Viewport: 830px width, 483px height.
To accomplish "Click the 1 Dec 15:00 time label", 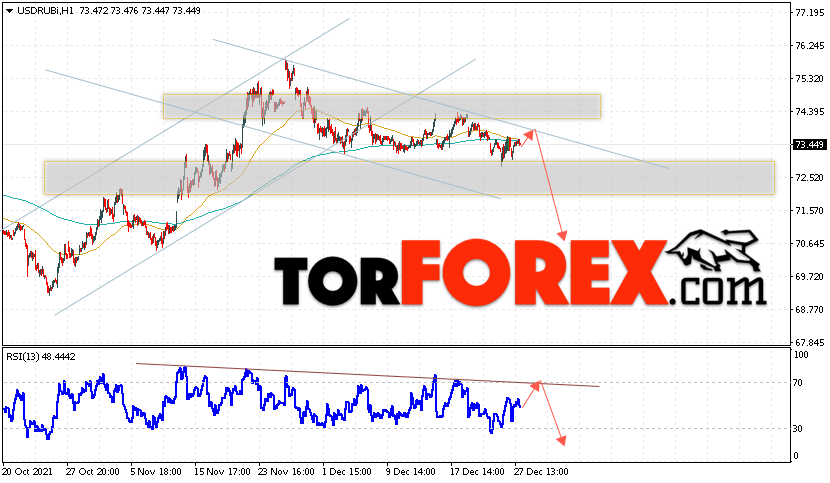I will (x=347, y=471).
